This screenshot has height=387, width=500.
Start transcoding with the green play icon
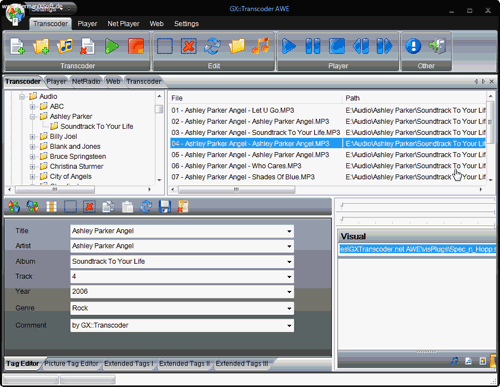pyautogui.click(x=112, y=46)
